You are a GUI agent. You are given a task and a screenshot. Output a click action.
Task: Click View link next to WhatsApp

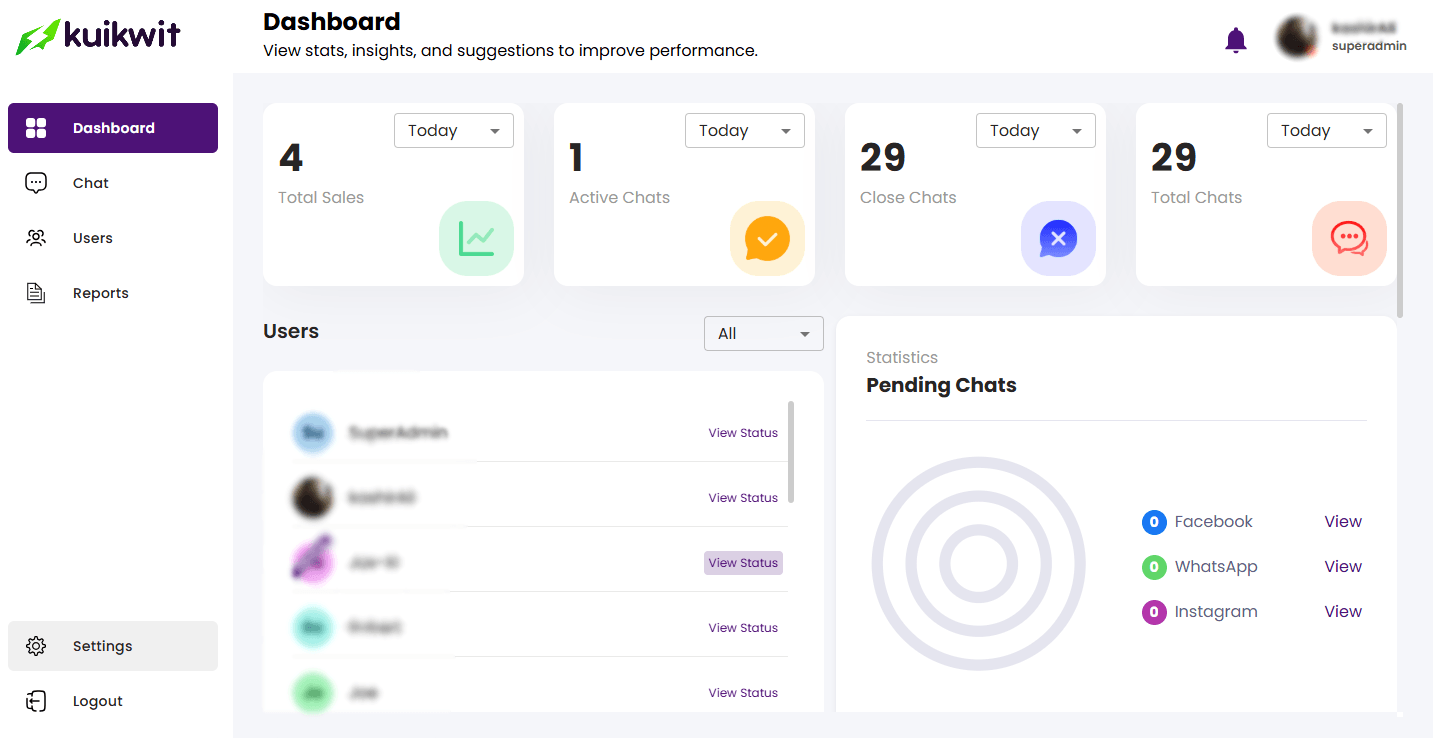click(1342, 567)
